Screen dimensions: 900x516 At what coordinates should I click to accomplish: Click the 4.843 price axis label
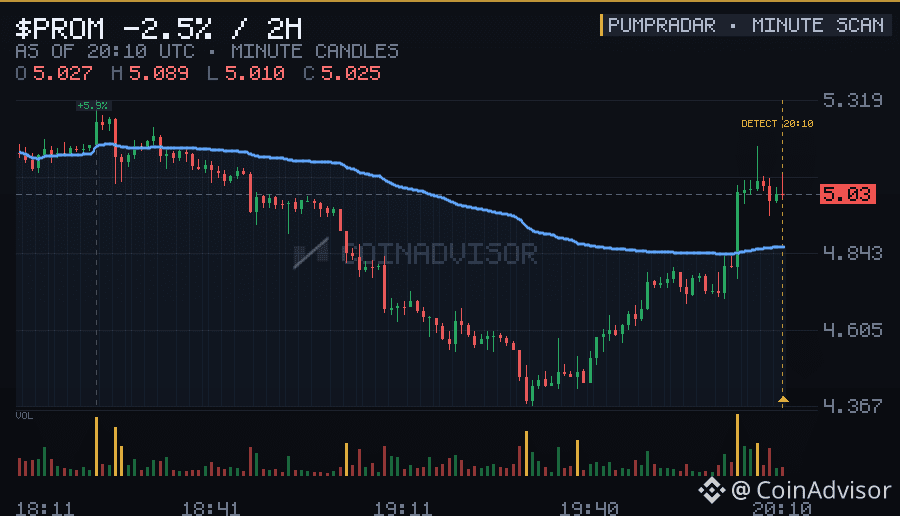pyautogui.click(x=852, y=253)
